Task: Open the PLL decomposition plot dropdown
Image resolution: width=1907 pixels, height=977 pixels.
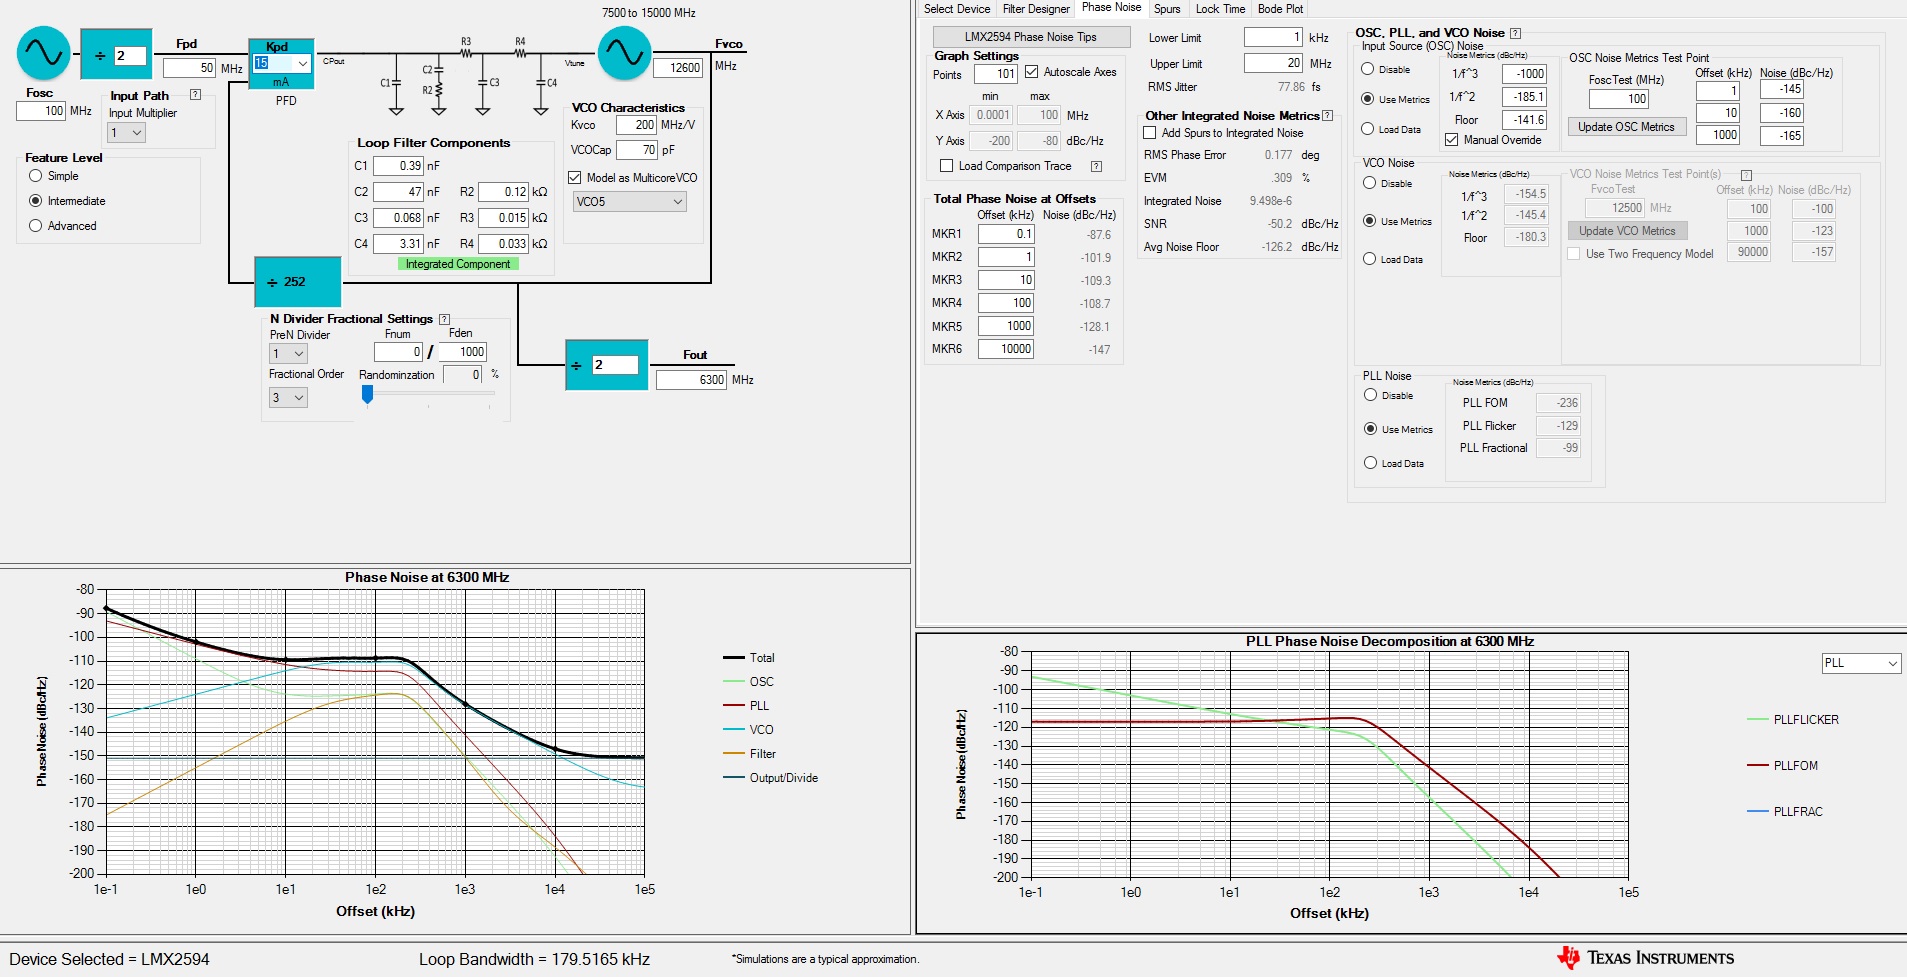Action: 1861,663
